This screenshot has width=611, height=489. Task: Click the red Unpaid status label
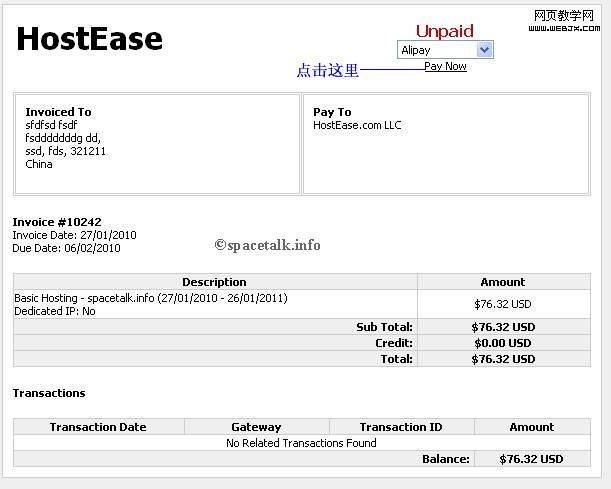(444, 31)
